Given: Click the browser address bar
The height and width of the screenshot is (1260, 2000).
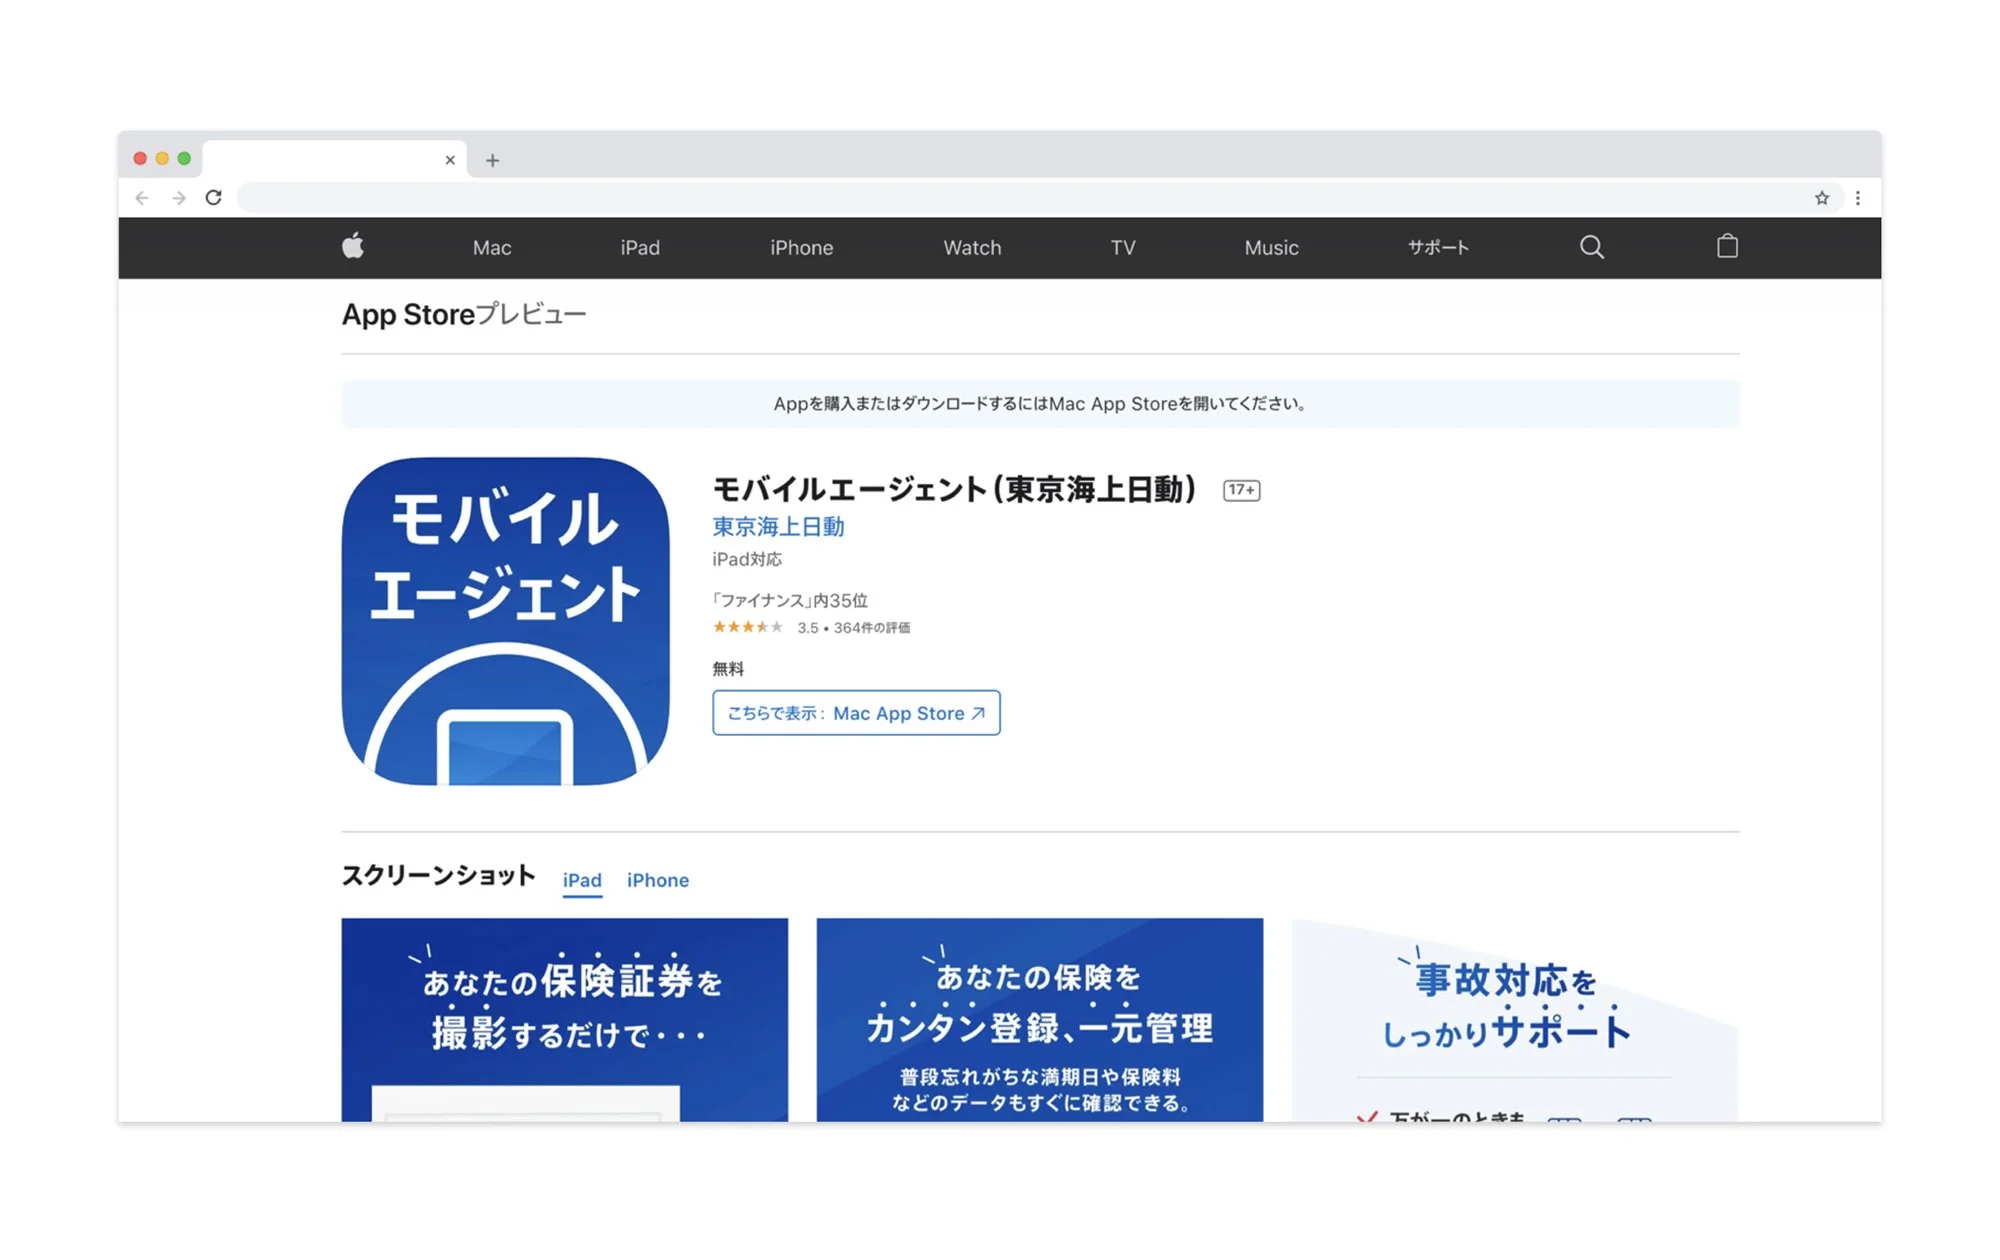Looking at the screenshot, I should click(1020, 198).
